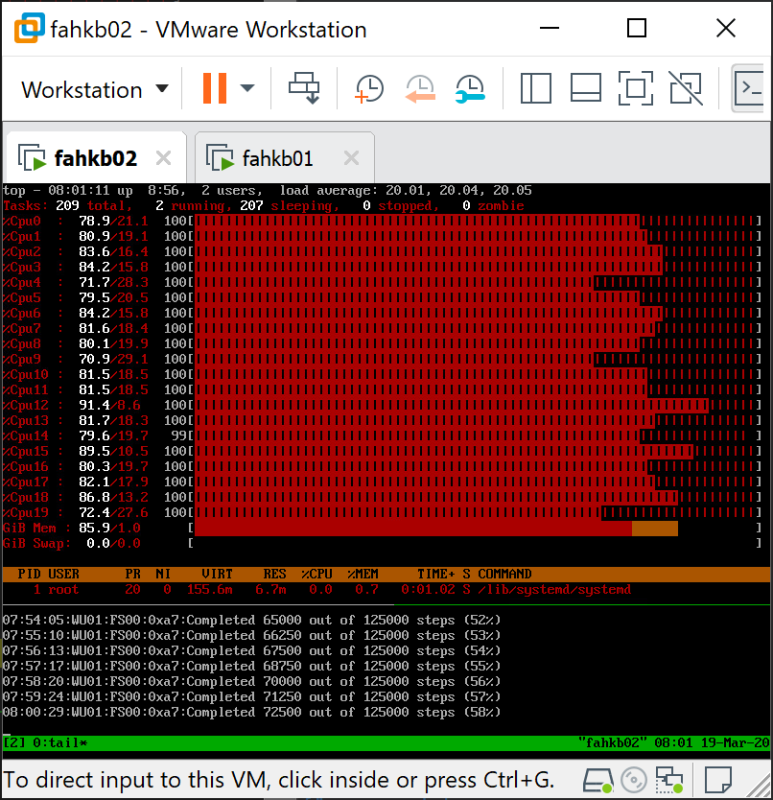
Task: Click the CD/DVD drive status icon
Action: pyautogui.click(x=634, y=780)
